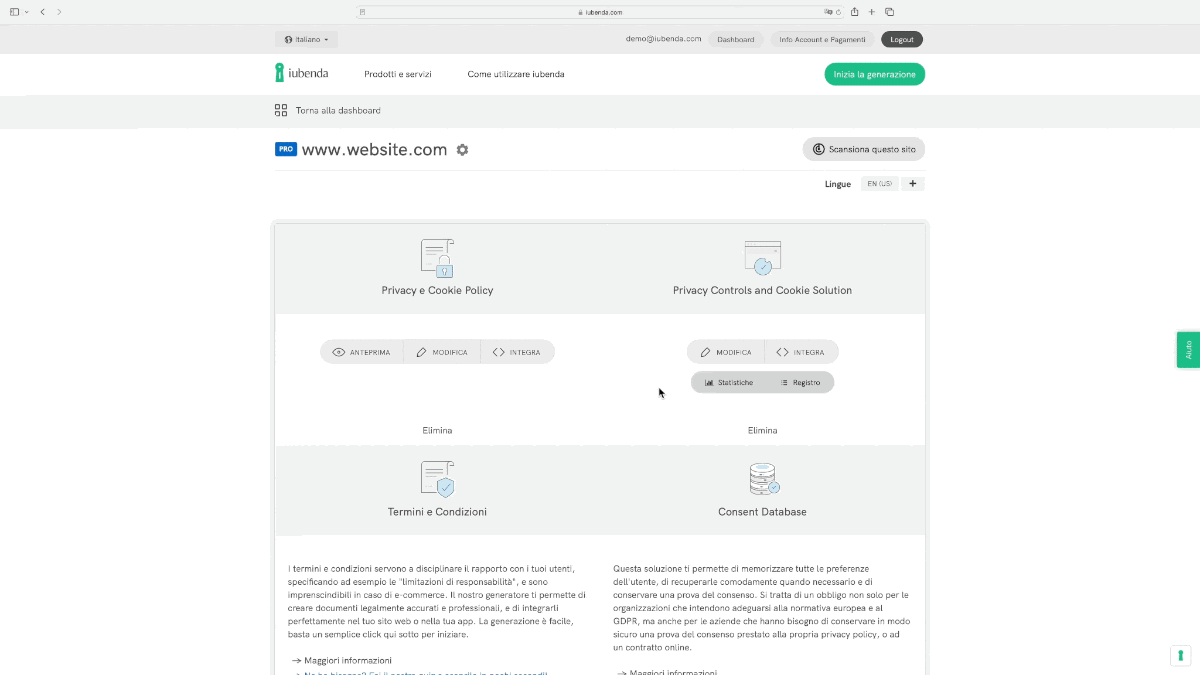Click the Safari address bar
This screenshot has width=1200, height=675.
tap(600, 12)
